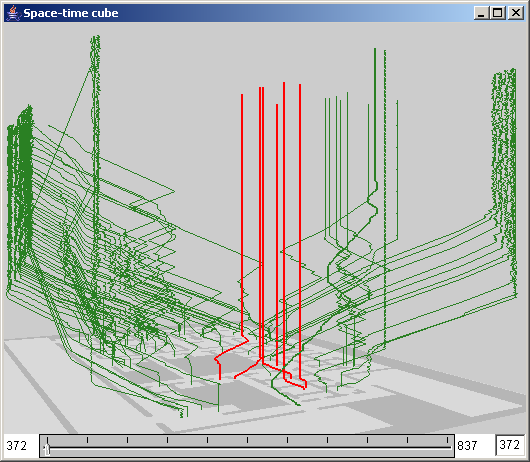Click the current time value field showing 372

point(510,445)
